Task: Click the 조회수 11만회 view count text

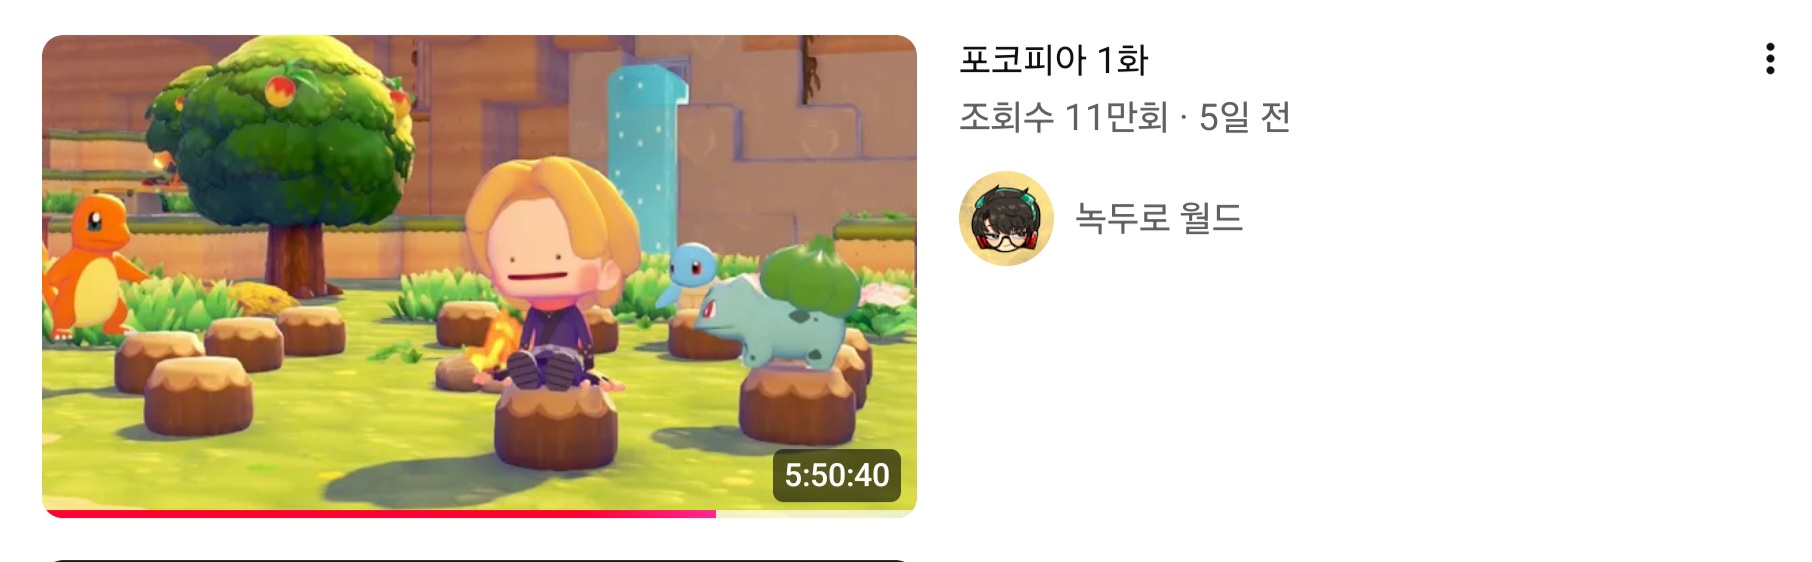Action: click(x=1063, y=118)
